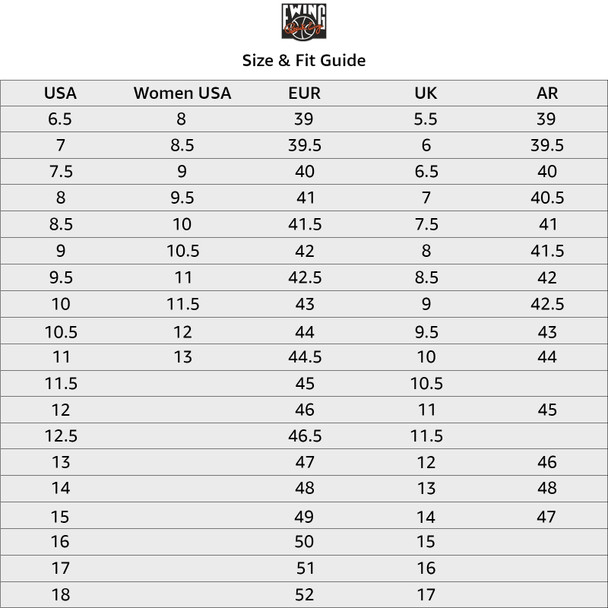
Task: Select the AR column header
Action: click(547, 94)
